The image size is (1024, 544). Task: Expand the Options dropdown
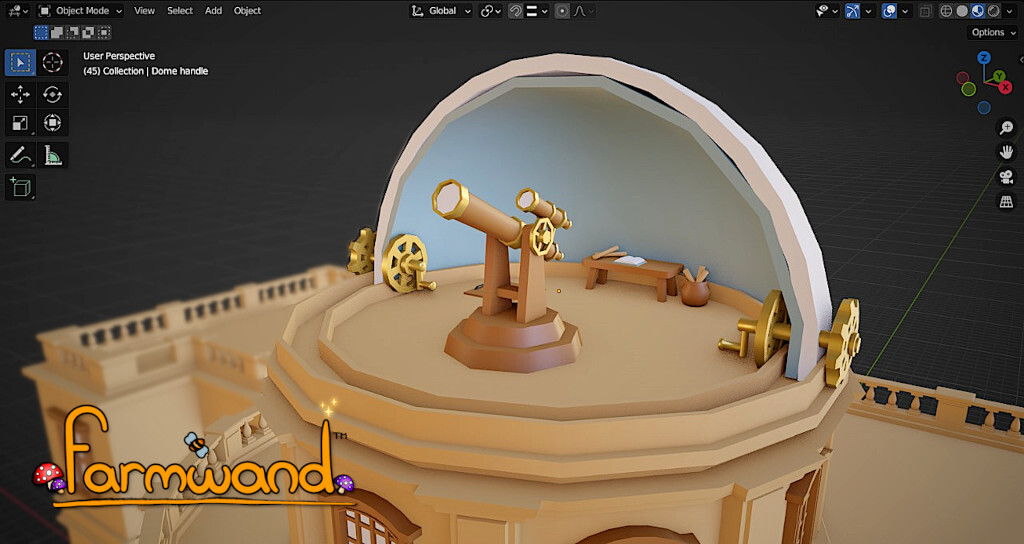[993, 32]
